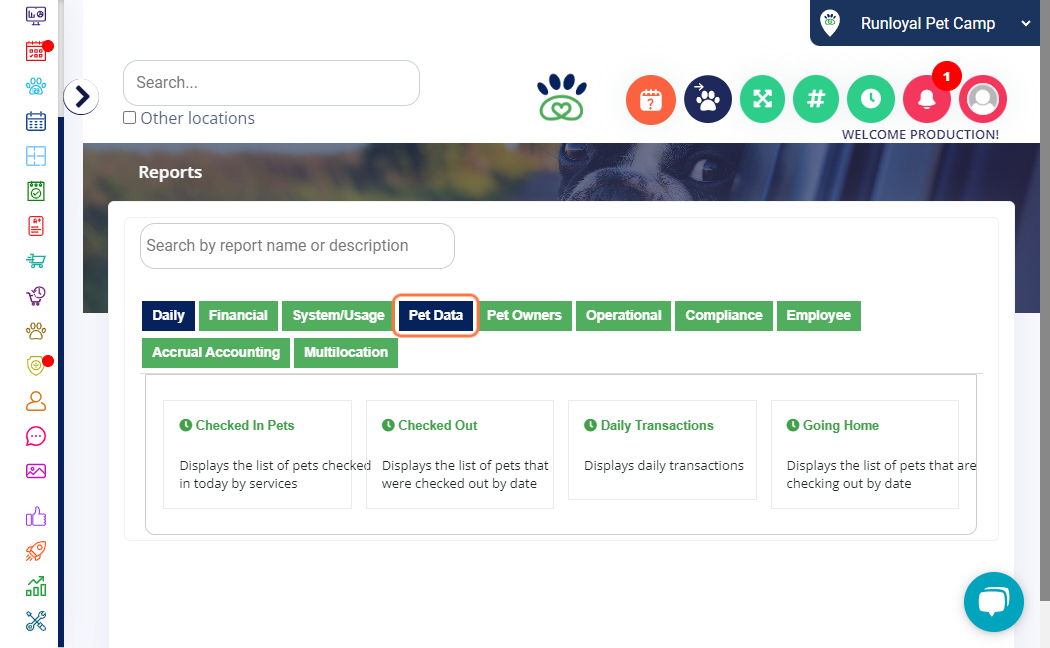Screen dimensions: 1050x648
Task: Open the pink chat bubble sidebar icon
Action: (x=35, y=436)
